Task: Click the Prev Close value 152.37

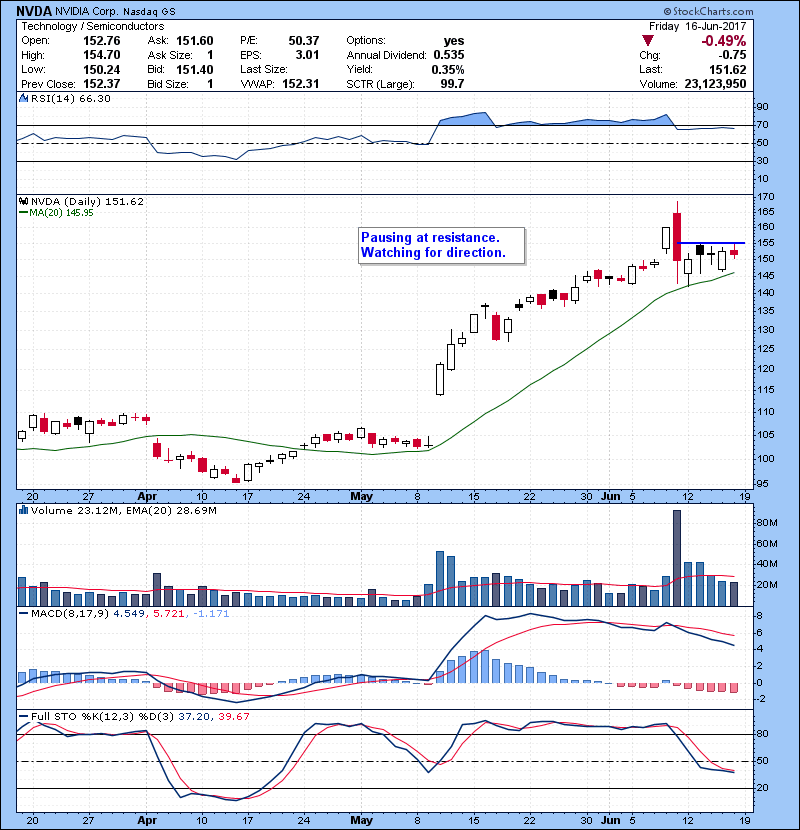Action: 102,84
